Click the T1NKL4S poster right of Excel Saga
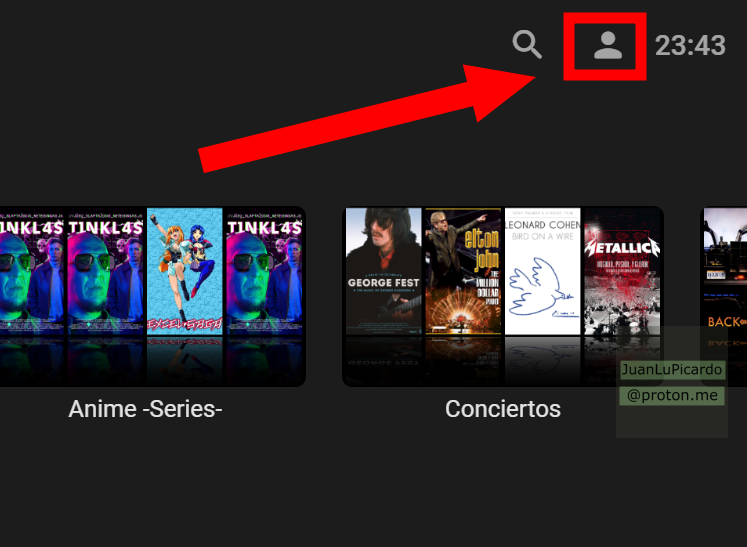Viewport: 747px width, 547px height. pos(264,271)
